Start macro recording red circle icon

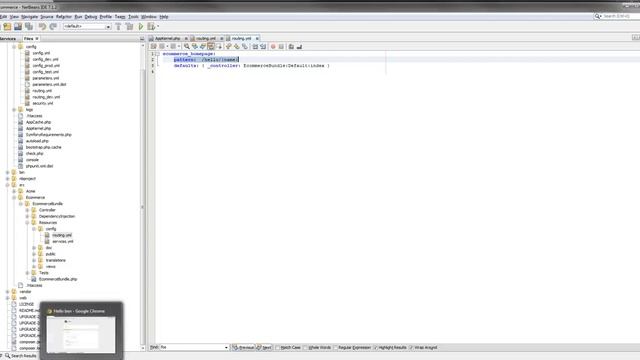[273, 47]
